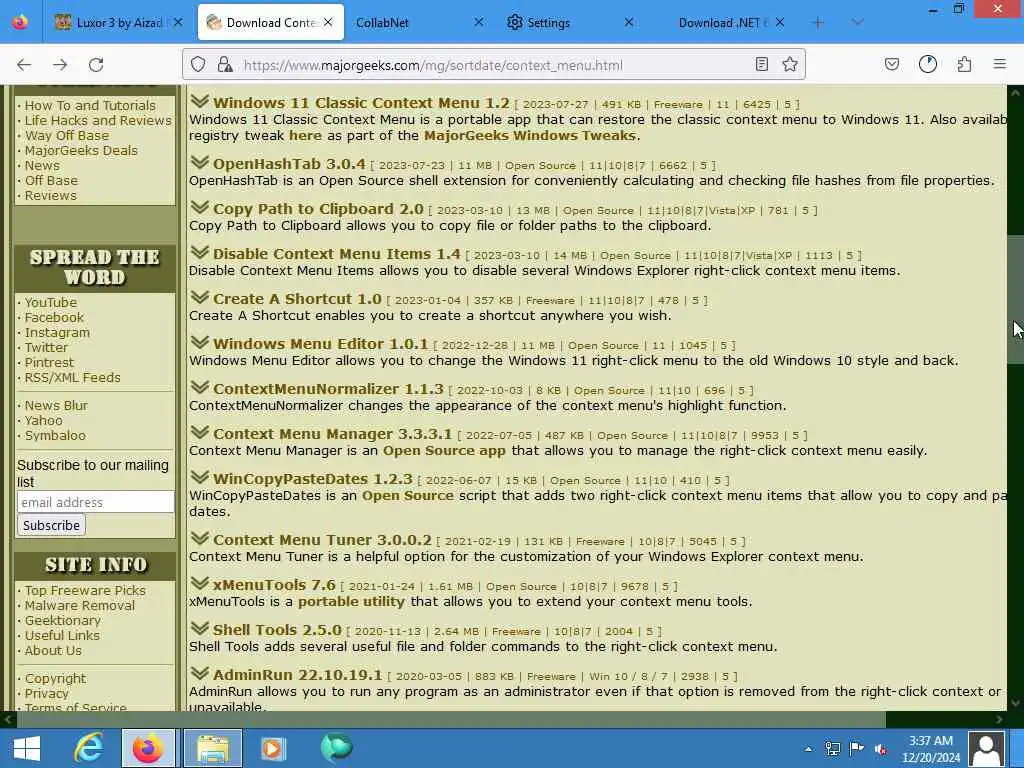
Task: Switch to the Luxor 3 by Aizad tab
Action: coord(118,22)
